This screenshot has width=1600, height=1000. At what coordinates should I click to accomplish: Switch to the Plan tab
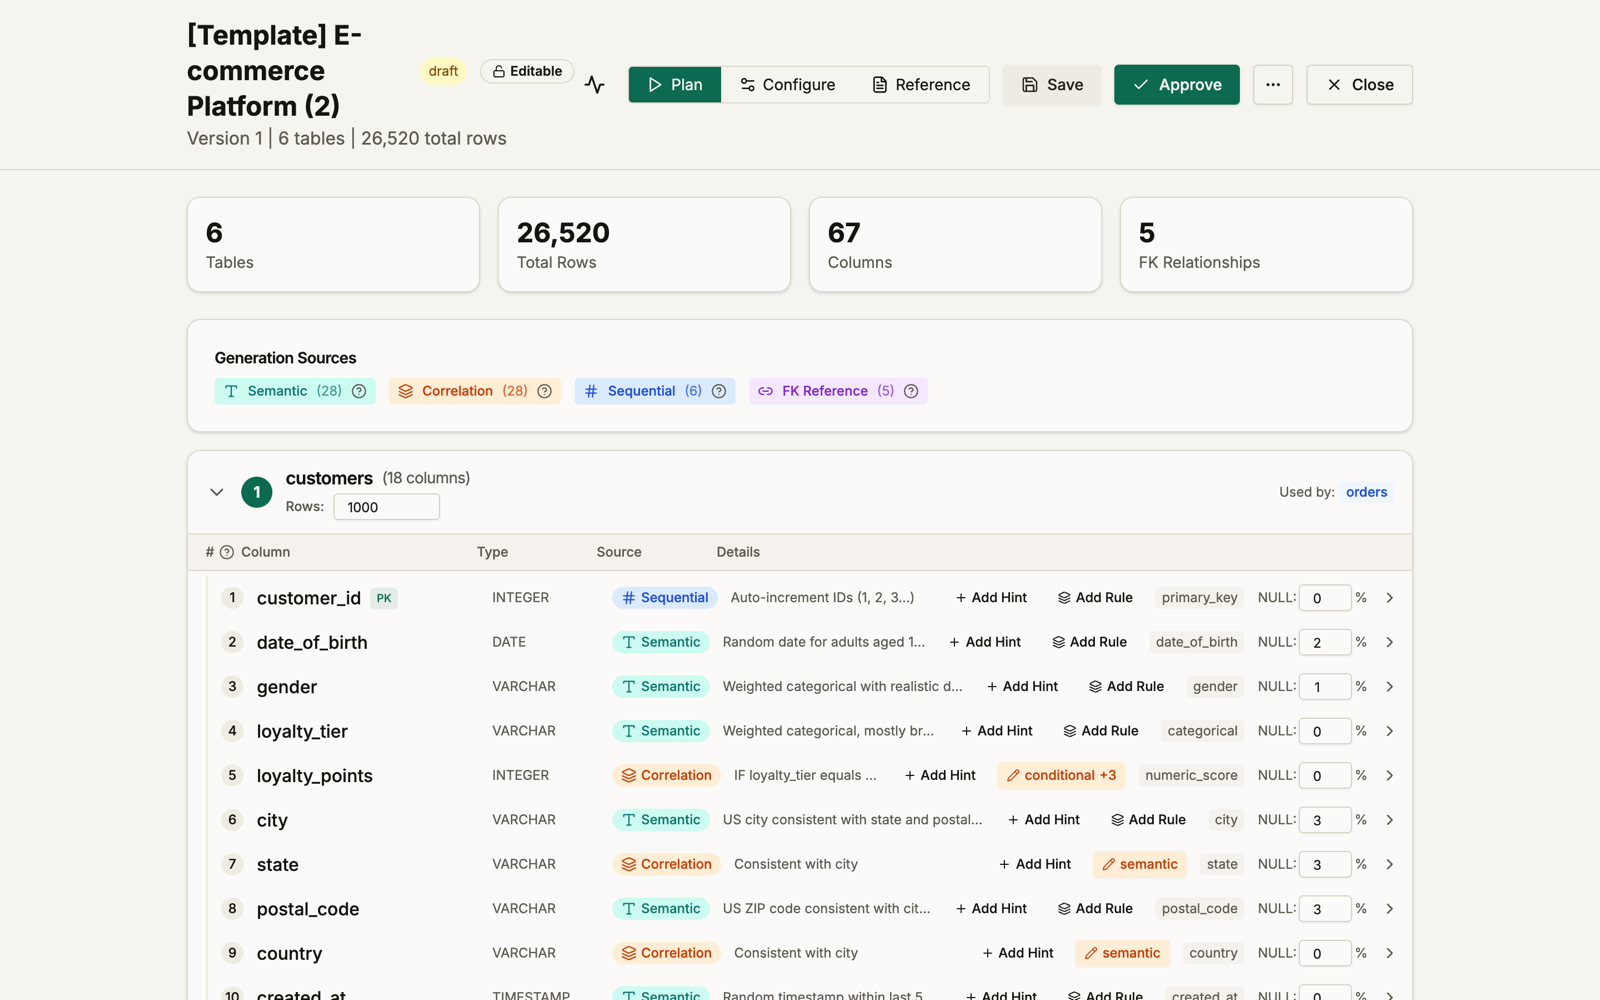pyautogui.click(x=675, y=85)
